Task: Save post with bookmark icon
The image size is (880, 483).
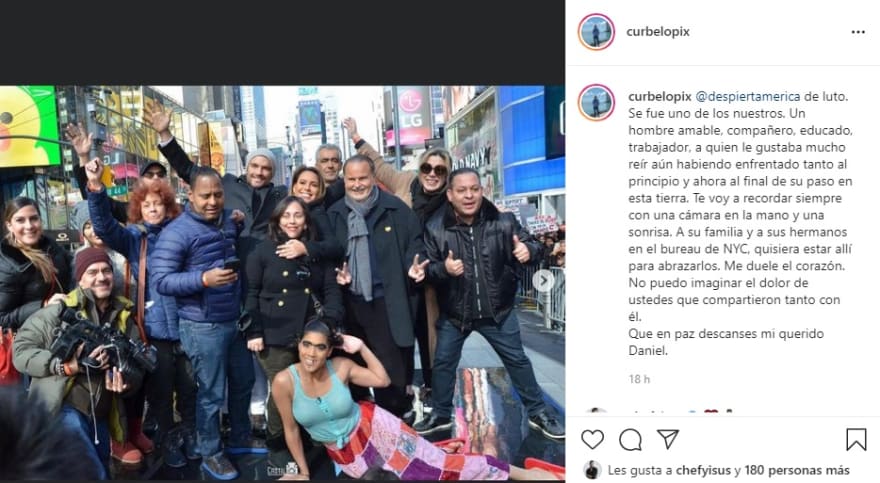Action: [856, 440]
